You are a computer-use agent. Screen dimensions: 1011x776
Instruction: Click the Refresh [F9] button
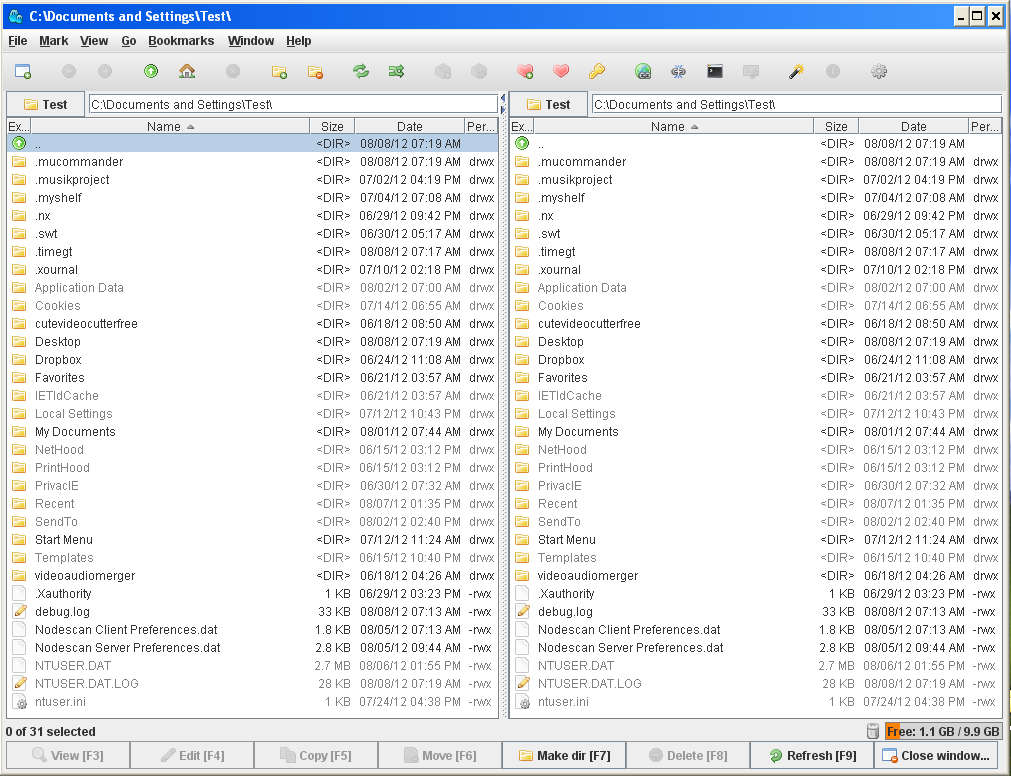pyautogui.click(x=811, y=755)
